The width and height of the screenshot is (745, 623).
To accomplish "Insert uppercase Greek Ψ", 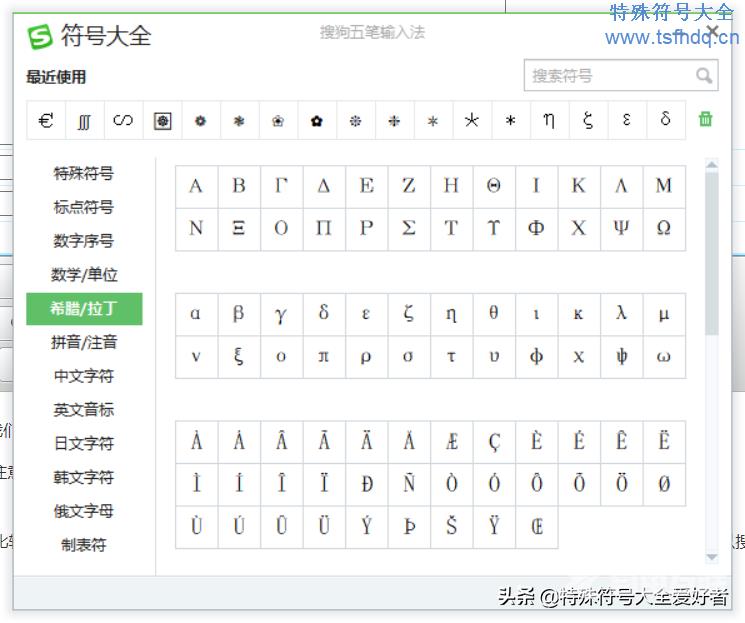I will pyautogui.click(x=621, y=229).
